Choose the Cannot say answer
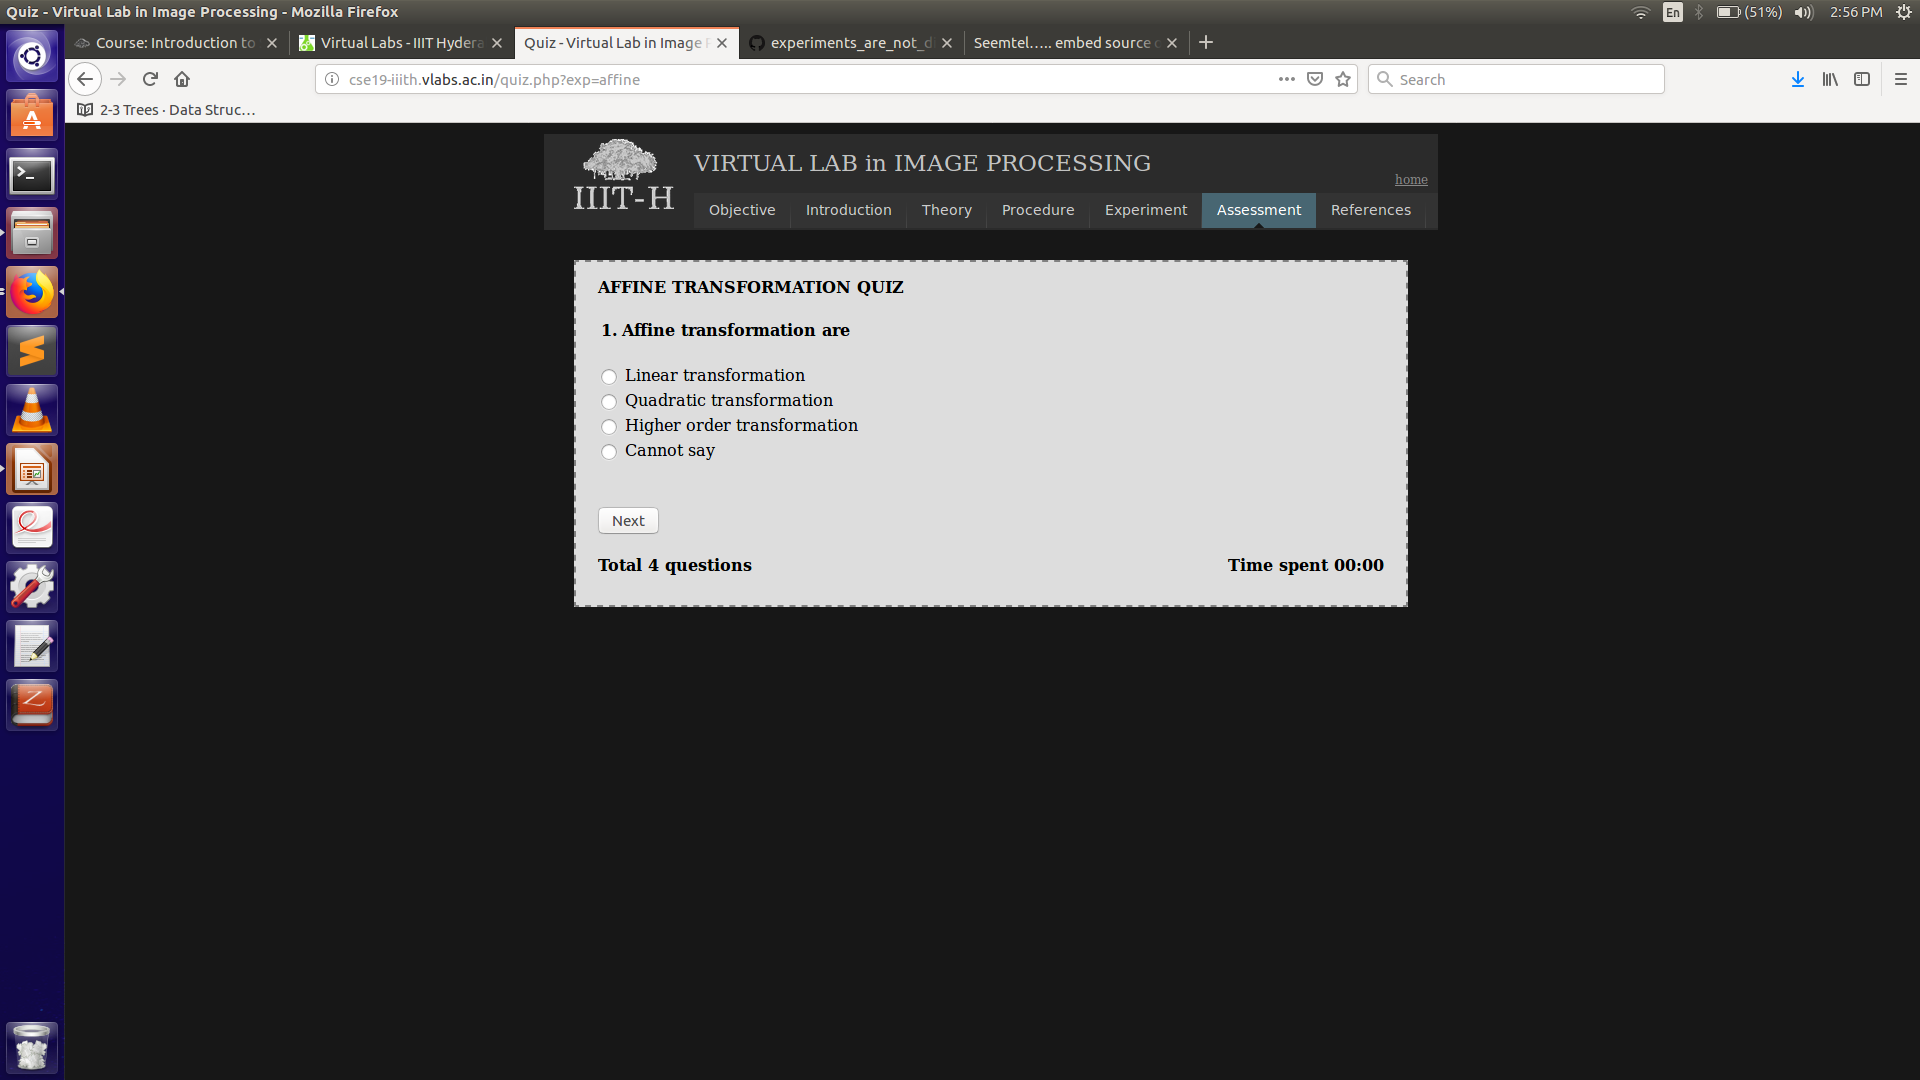 click(x=608, y=451)
